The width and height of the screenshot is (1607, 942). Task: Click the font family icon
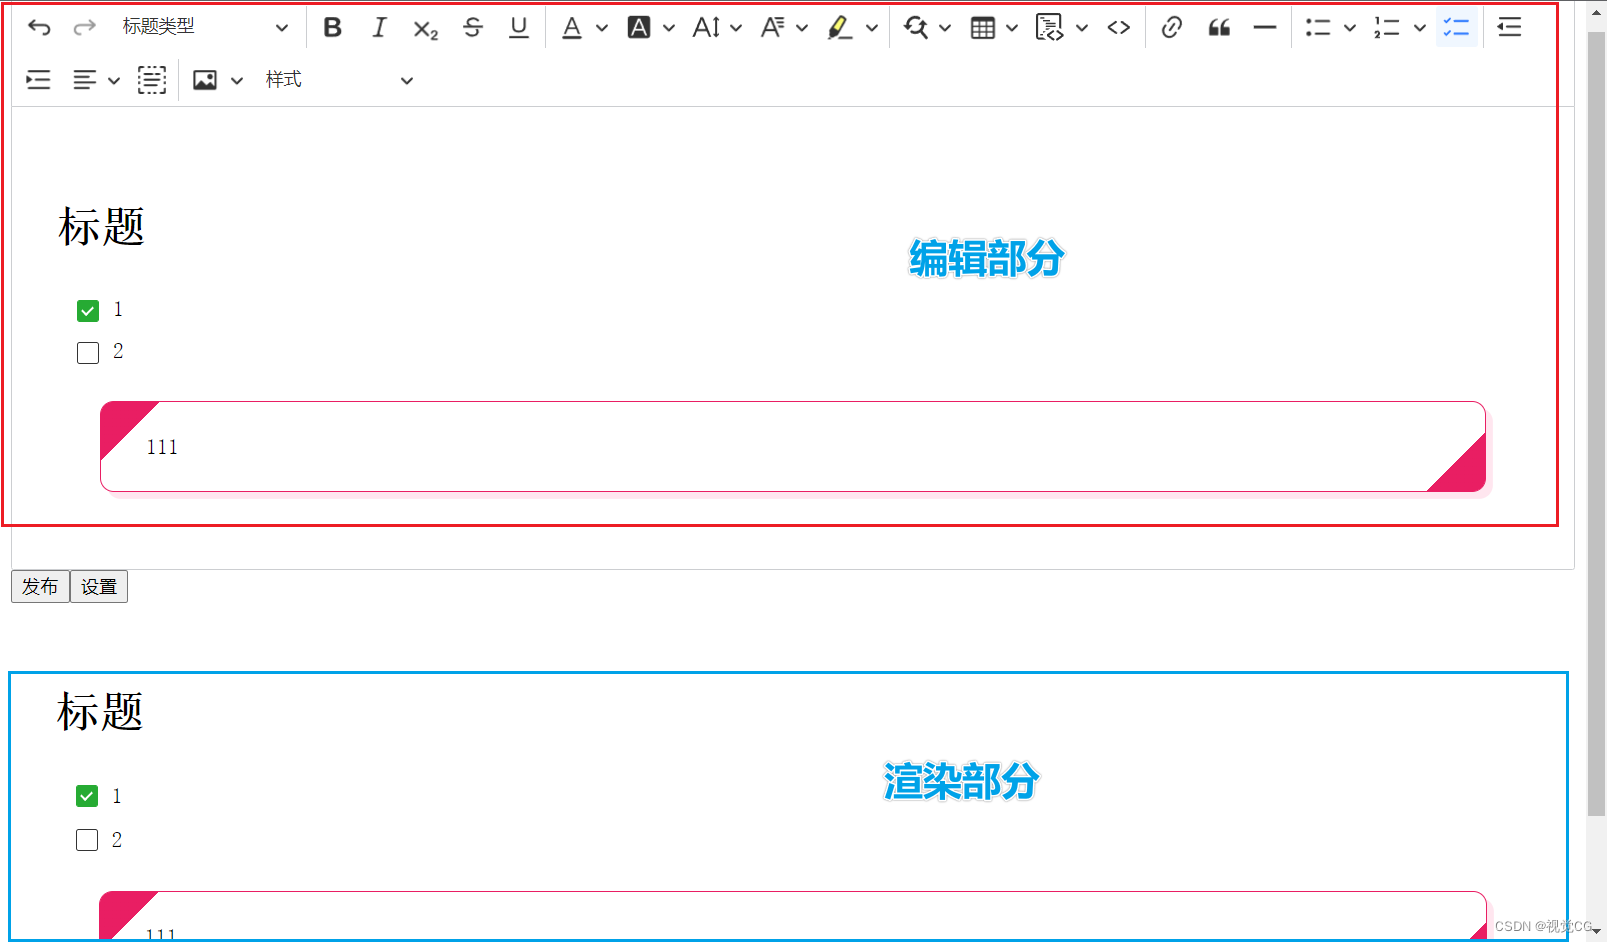772,27
